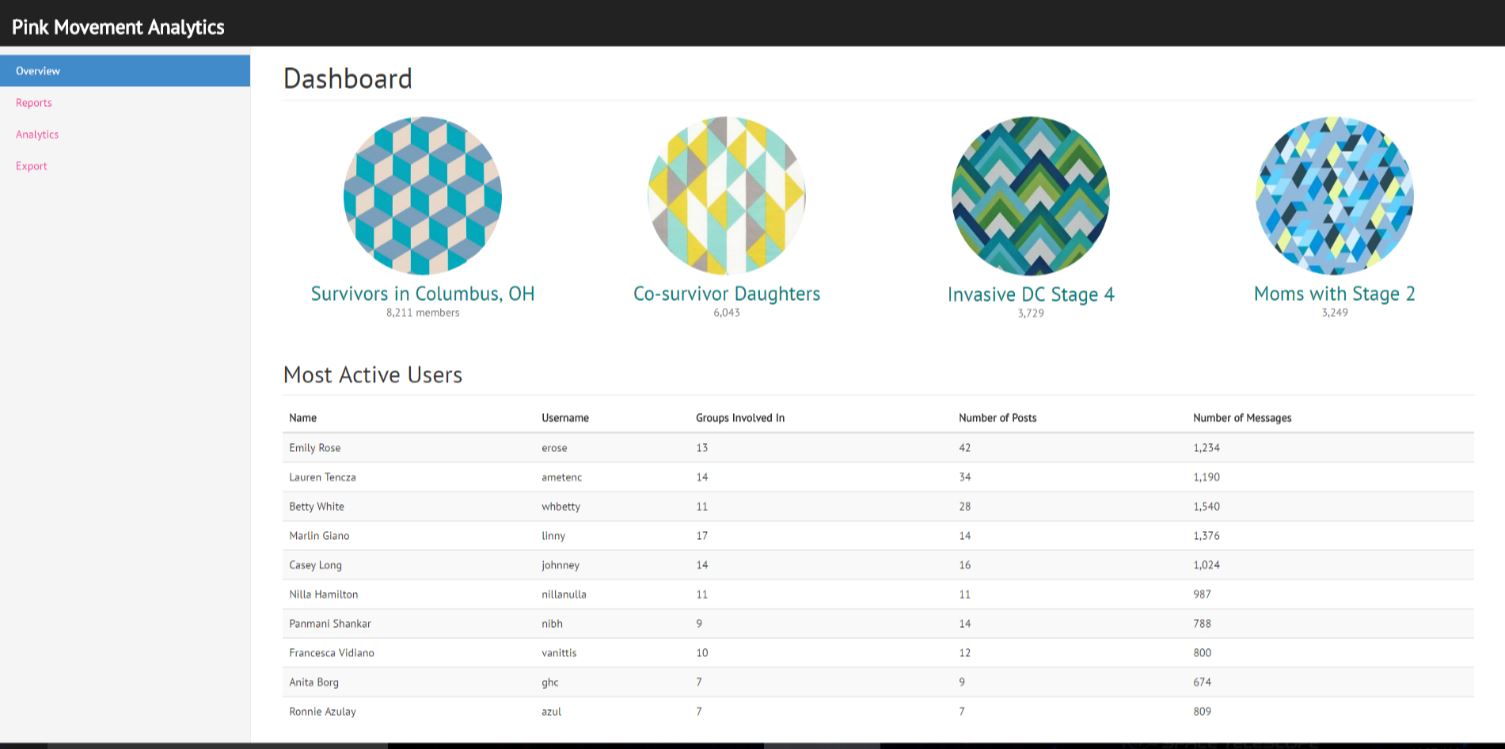Click the Co-survivor Daughters heading link
Screen dimensions: 1505x749
click(726, 294)
